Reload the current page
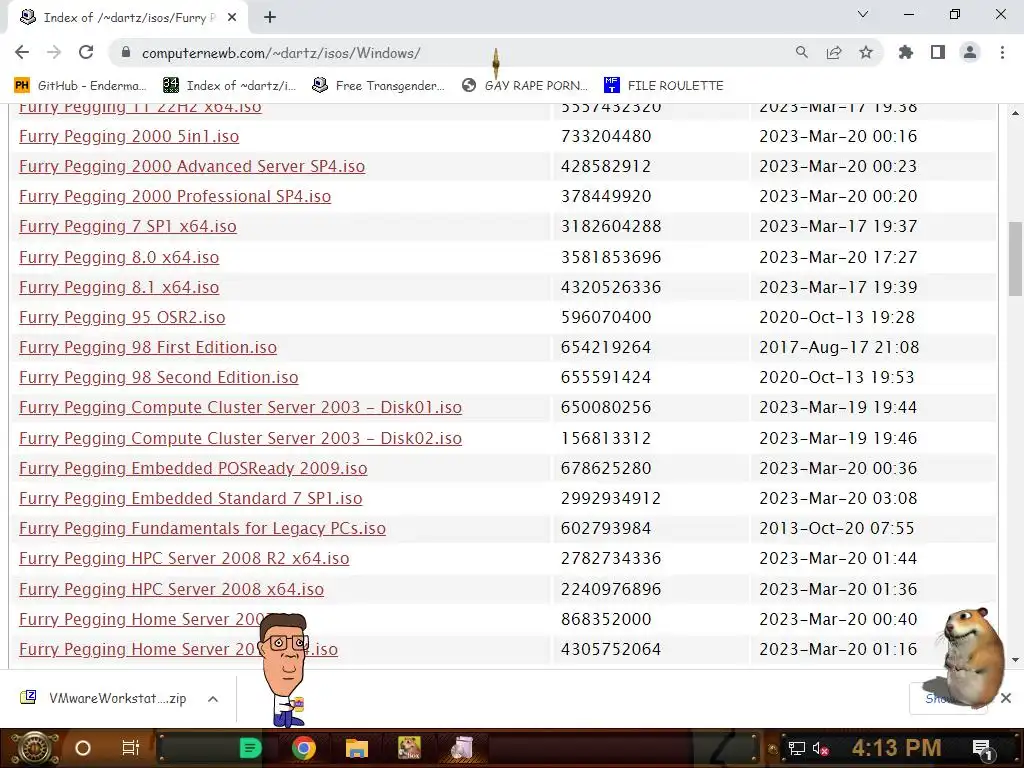The image size is (1024, 768). tap(86, 52)
